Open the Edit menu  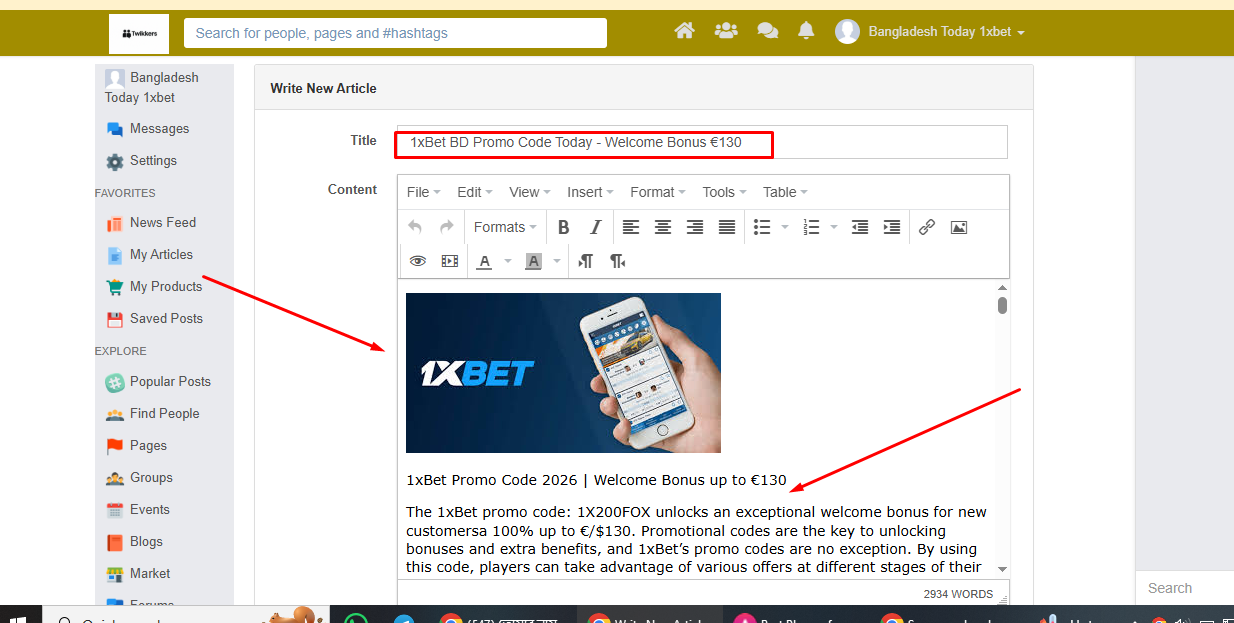tap(474, 192)
